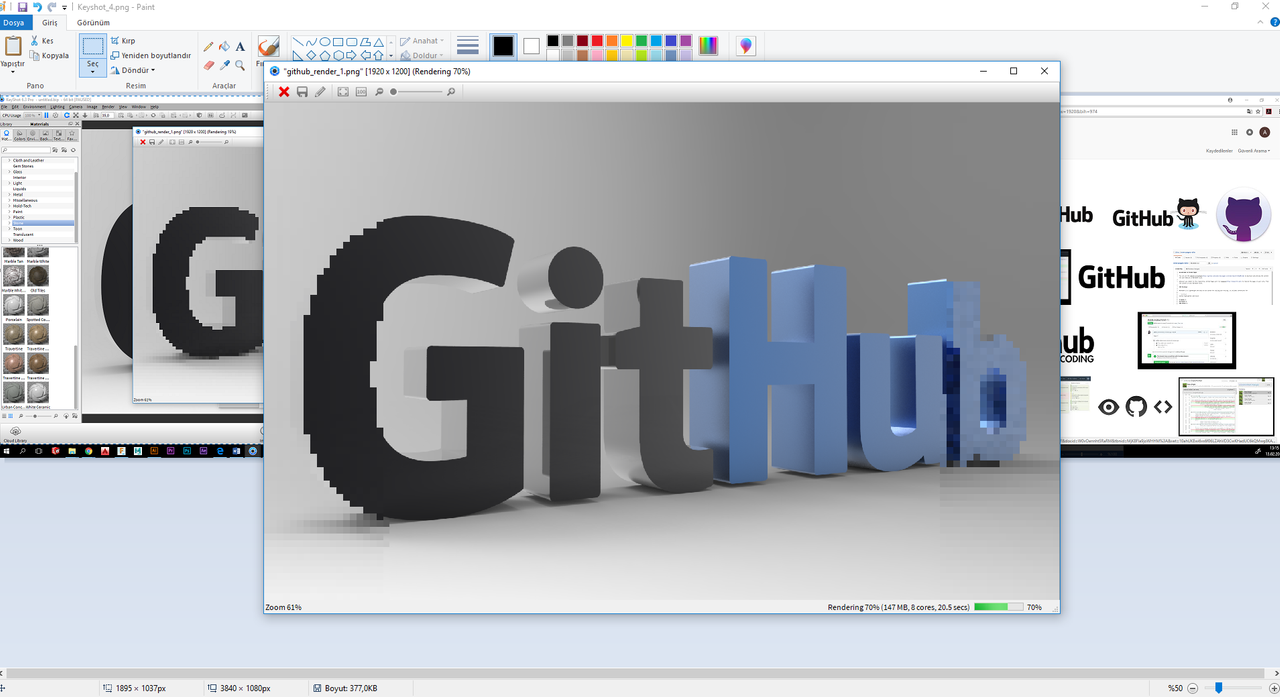Stop the render with the red X icon
Screen dimensions: 1280x697
pos(284,91)
